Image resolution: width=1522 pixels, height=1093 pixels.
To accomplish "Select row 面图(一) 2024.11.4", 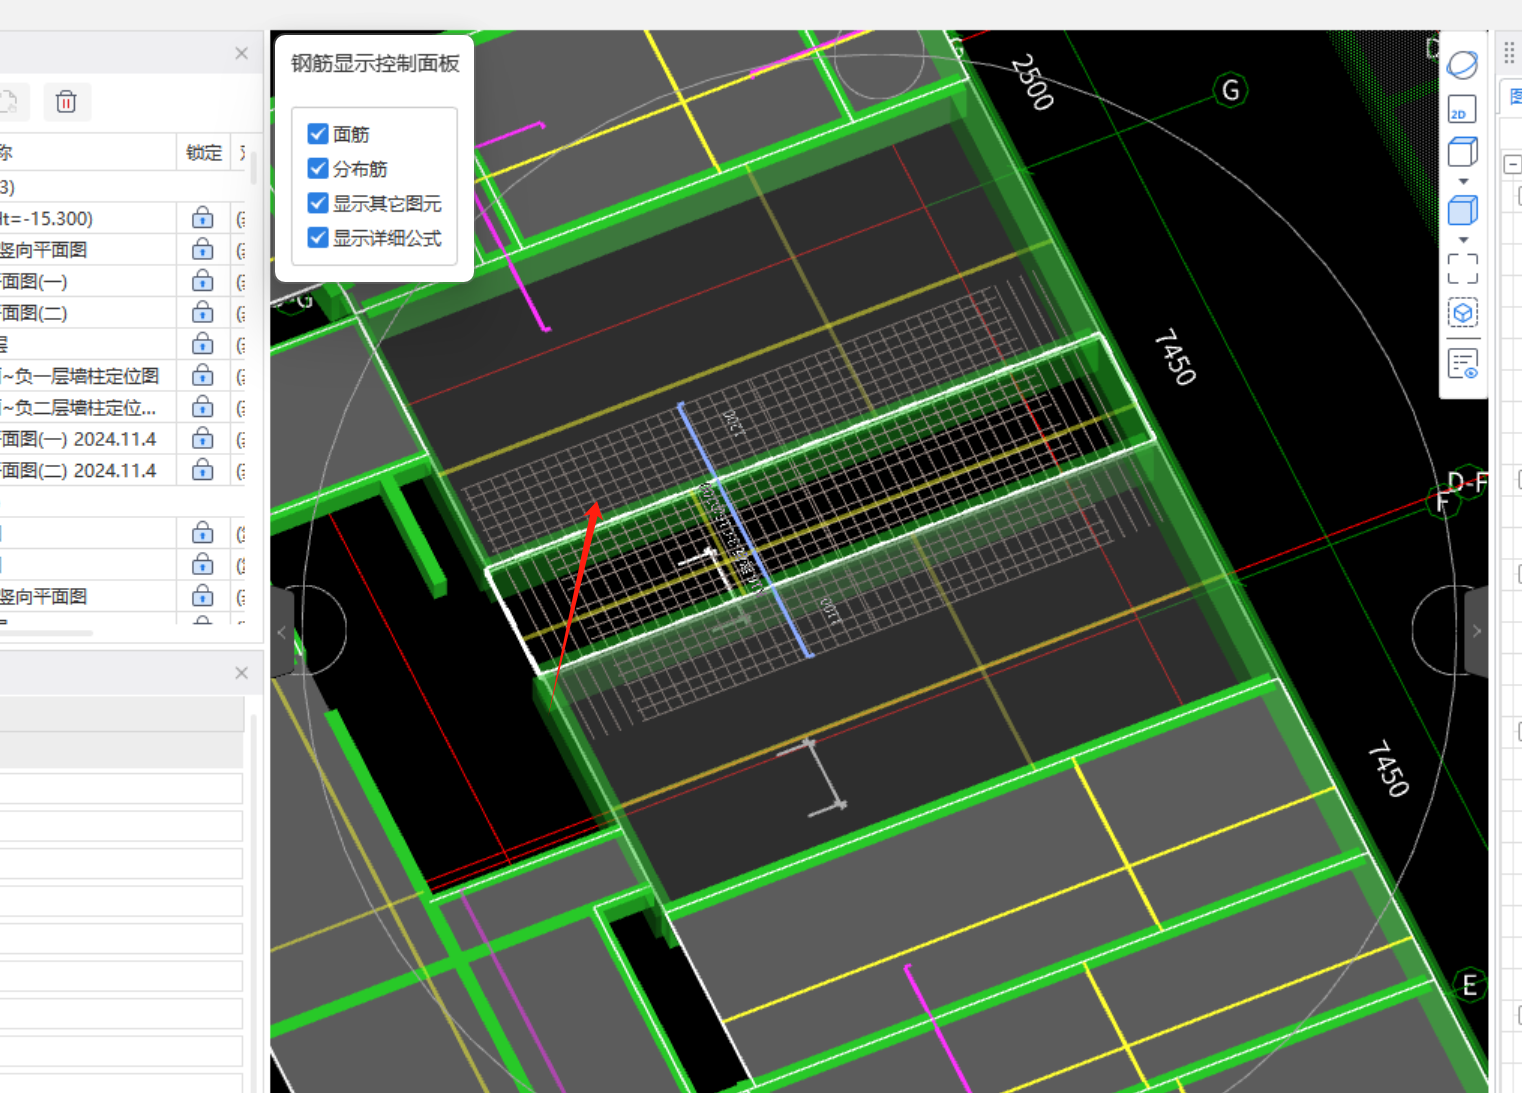I will [x=122, y=439].
